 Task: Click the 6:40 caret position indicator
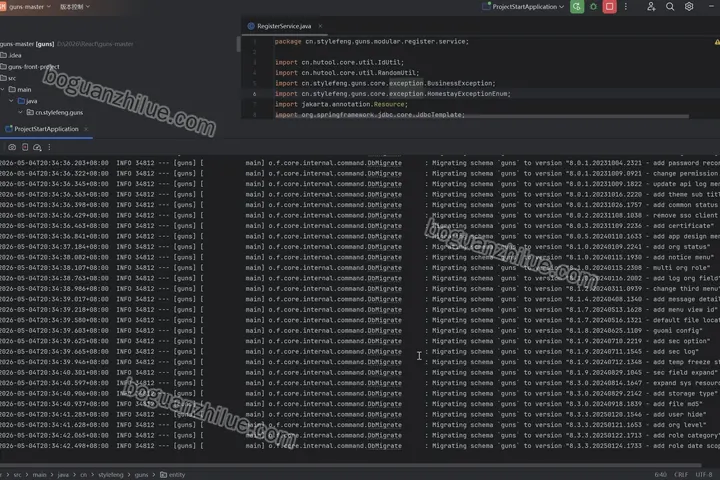click(x=660, y=474)
